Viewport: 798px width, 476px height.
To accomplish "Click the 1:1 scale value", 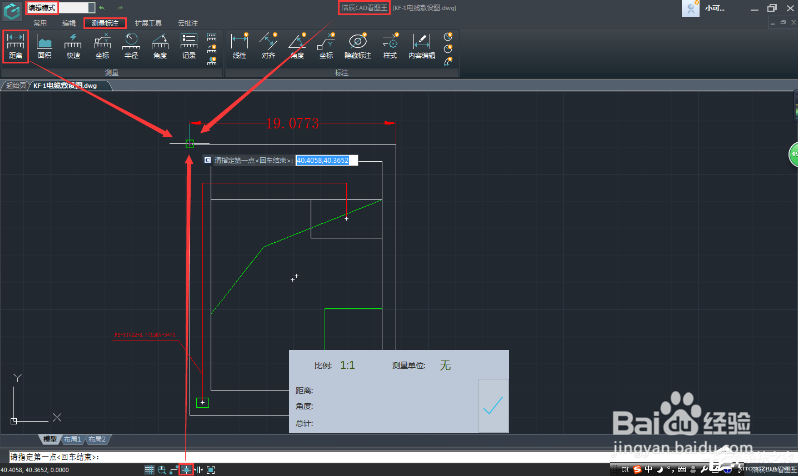I will coord(348,365).
